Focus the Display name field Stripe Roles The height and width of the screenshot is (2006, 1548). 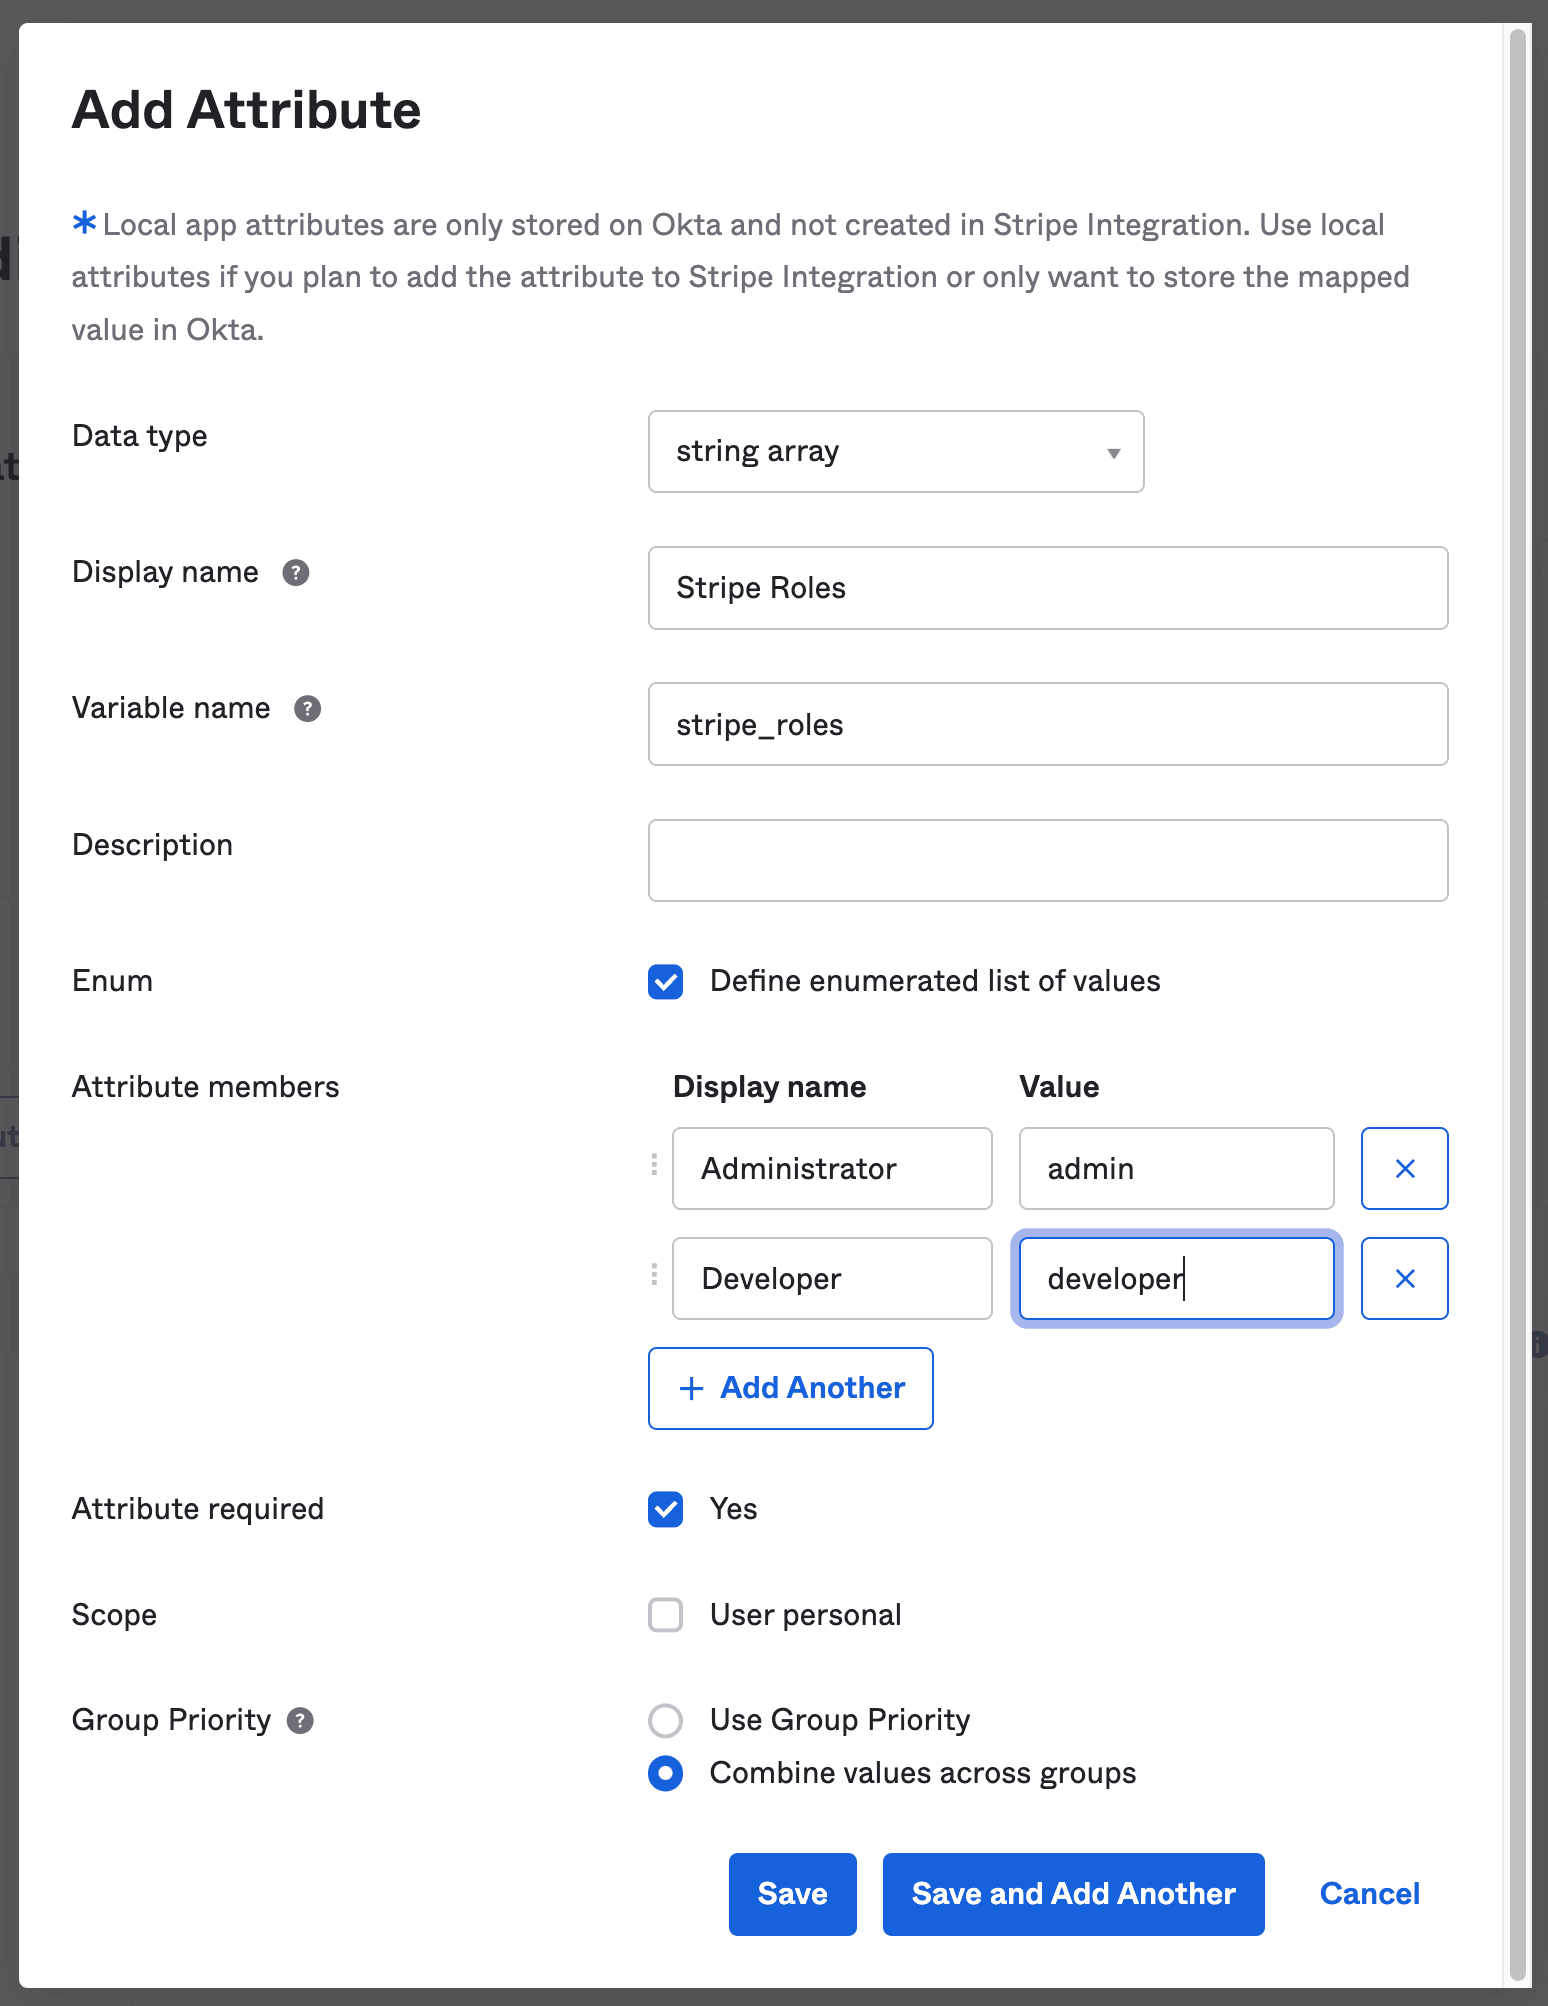pyautogui.click(x=1048, y=588)
